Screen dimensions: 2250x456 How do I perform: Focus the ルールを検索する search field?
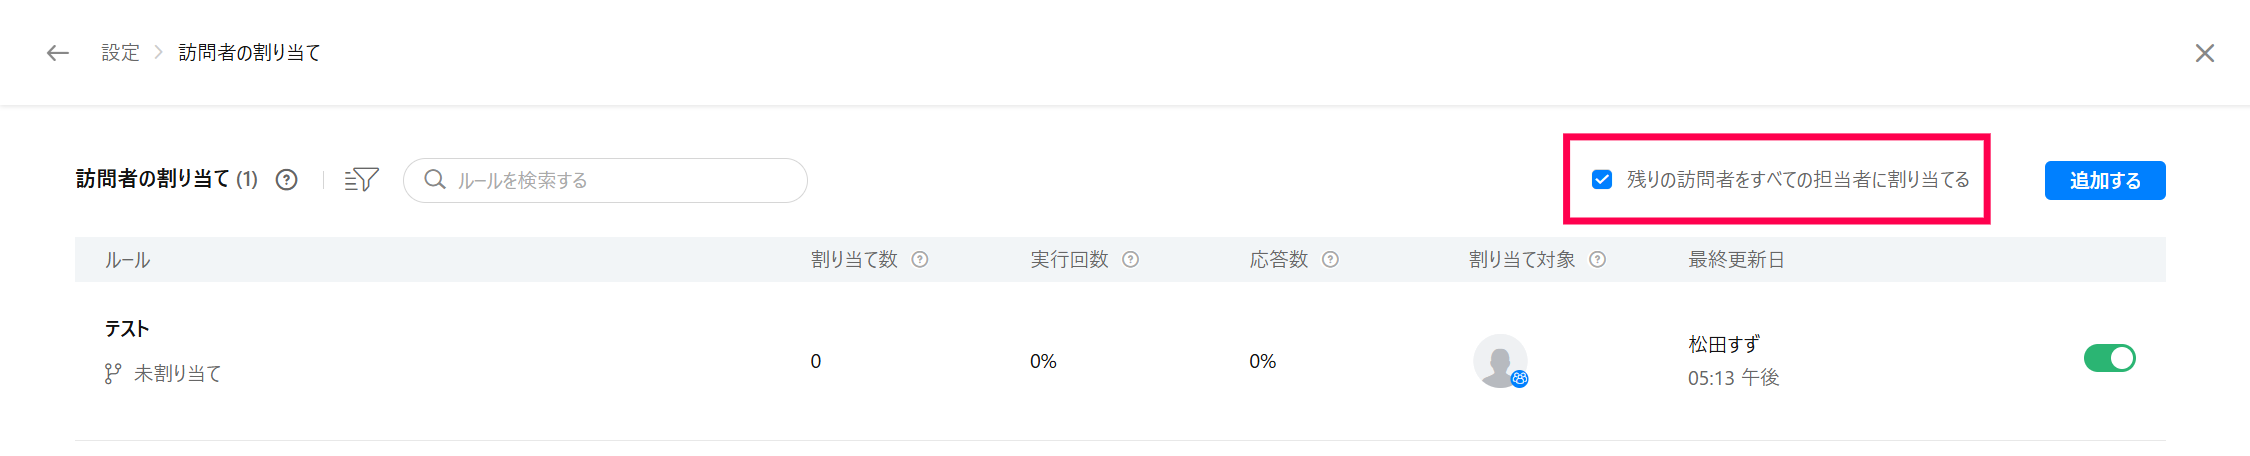[620, 181]
